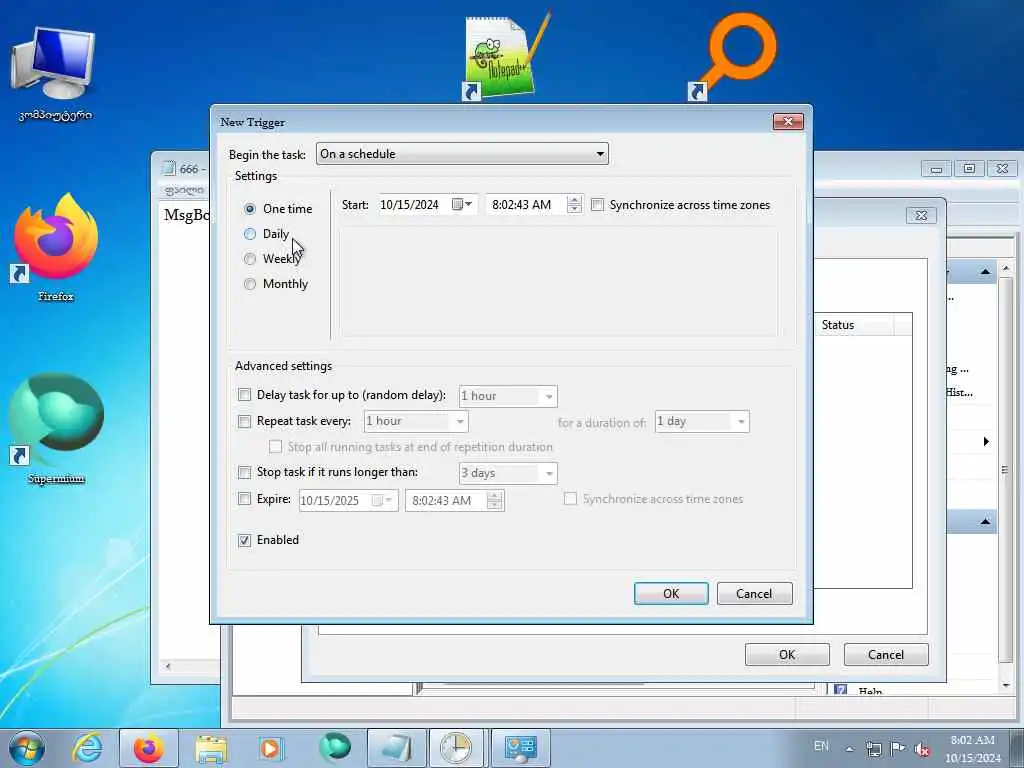Open the Start date calendar picker icon

462,204
